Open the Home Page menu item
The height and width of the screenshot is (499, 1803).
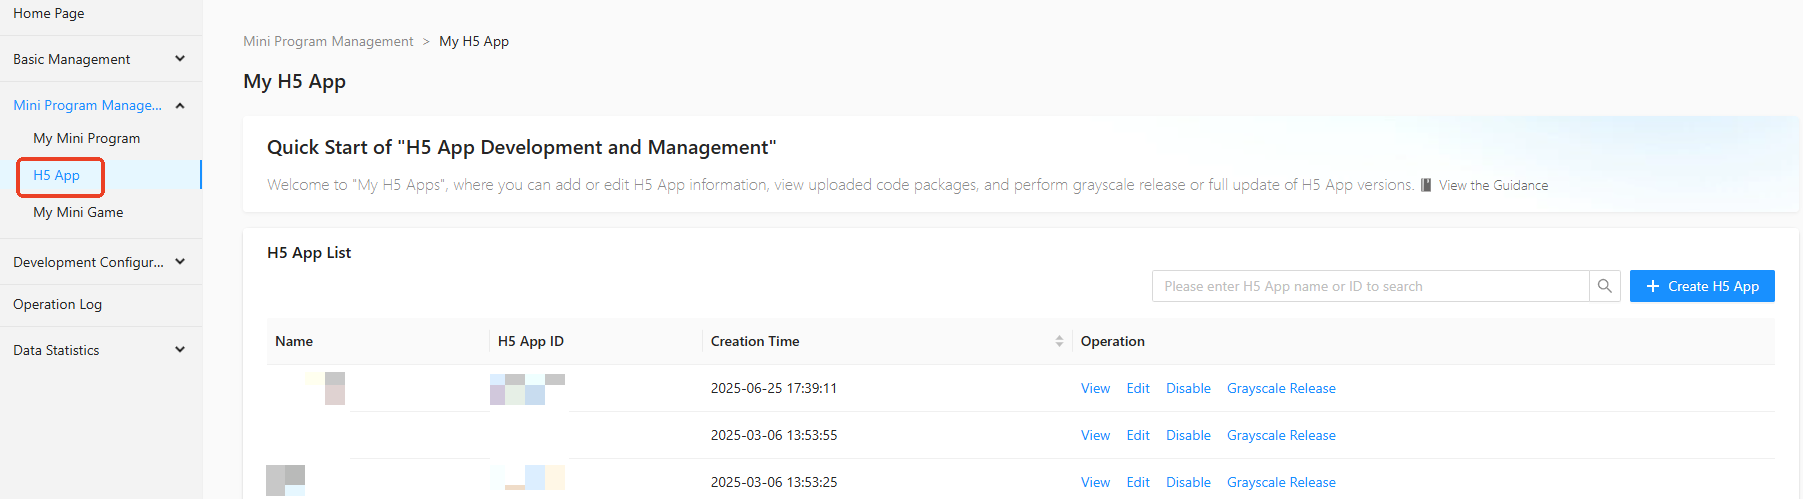tap(49, 13)
